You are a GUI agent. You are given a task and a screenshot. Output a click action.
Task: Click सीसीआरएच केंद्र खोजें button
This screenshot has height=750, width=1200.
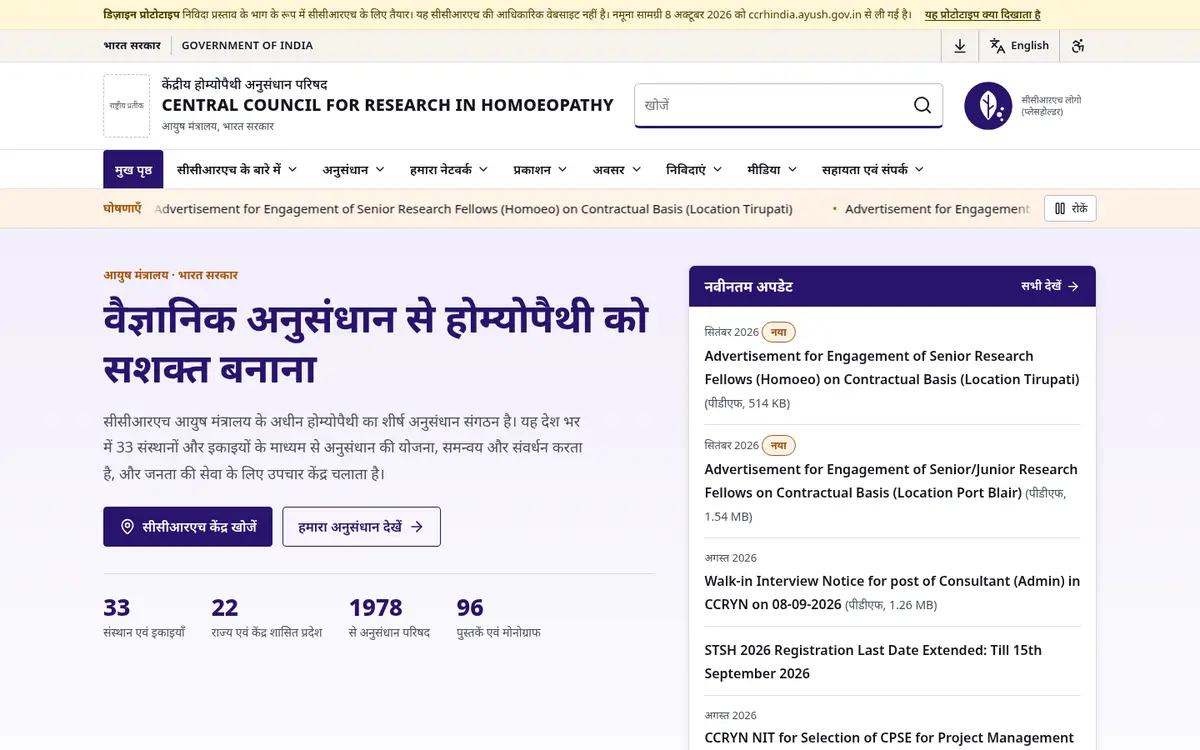pos(187,527)
